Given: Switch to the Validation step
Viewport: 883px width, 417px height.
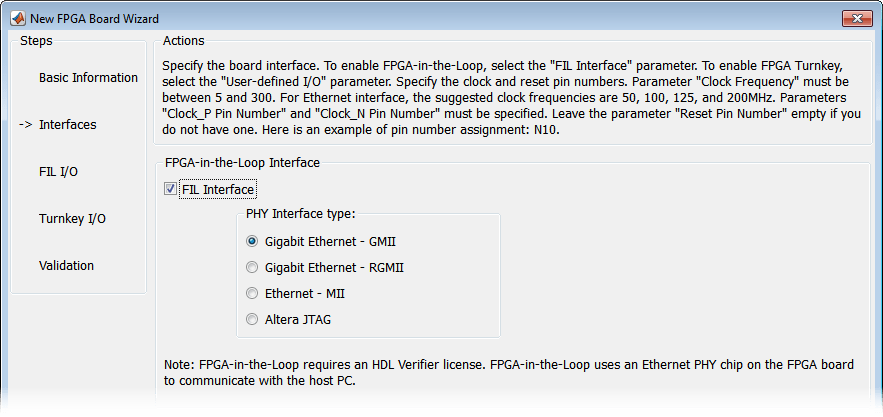Looking at the screenshot, I should coord(66,266).
